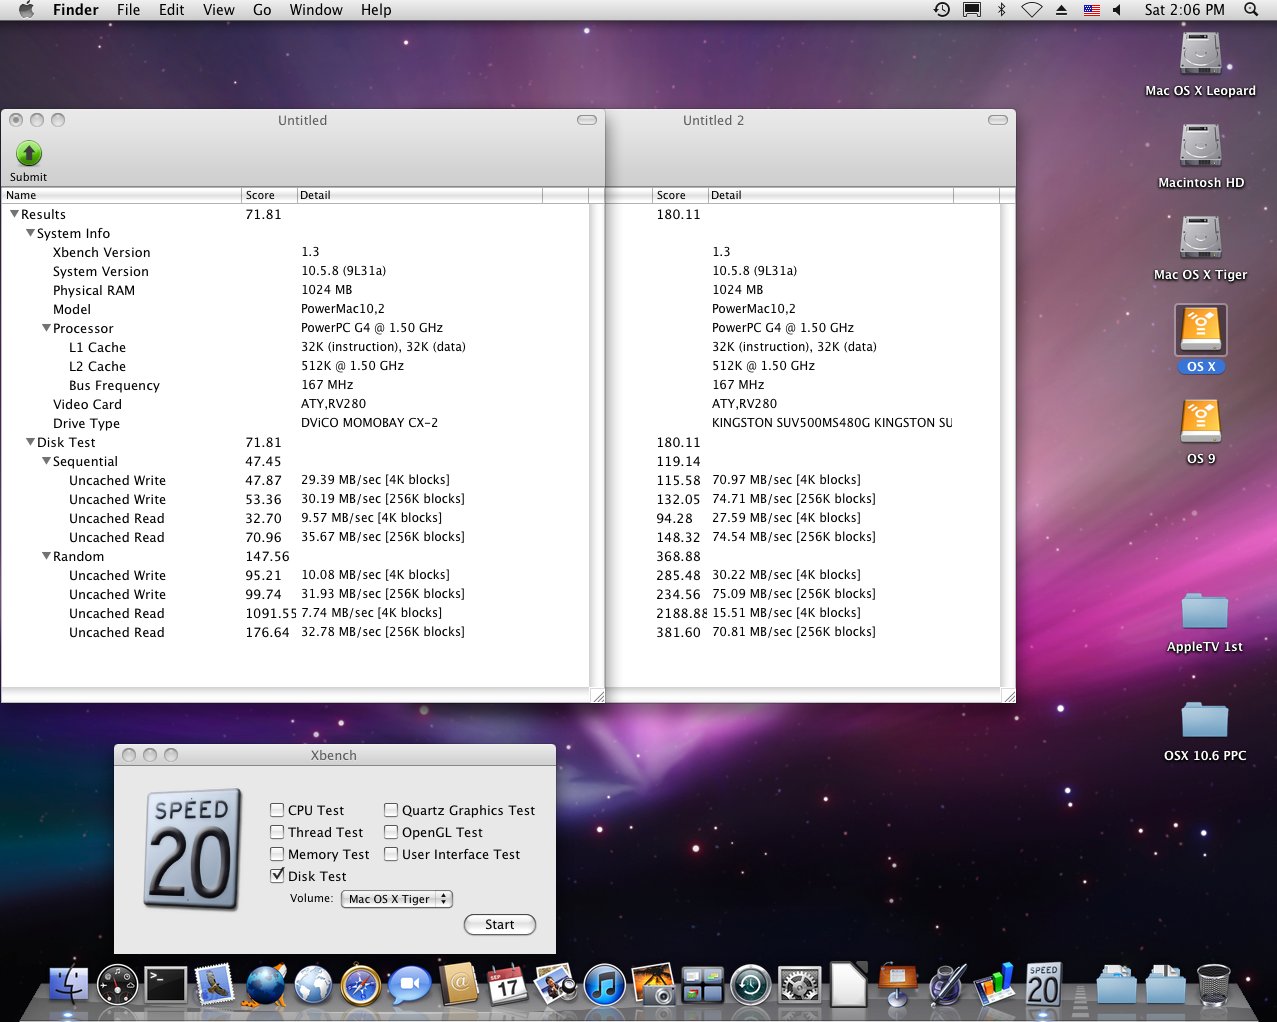Screen dimensions: 1277x1022
Task: Activate Spaces from the dock
Action: [x=702, y=985]
